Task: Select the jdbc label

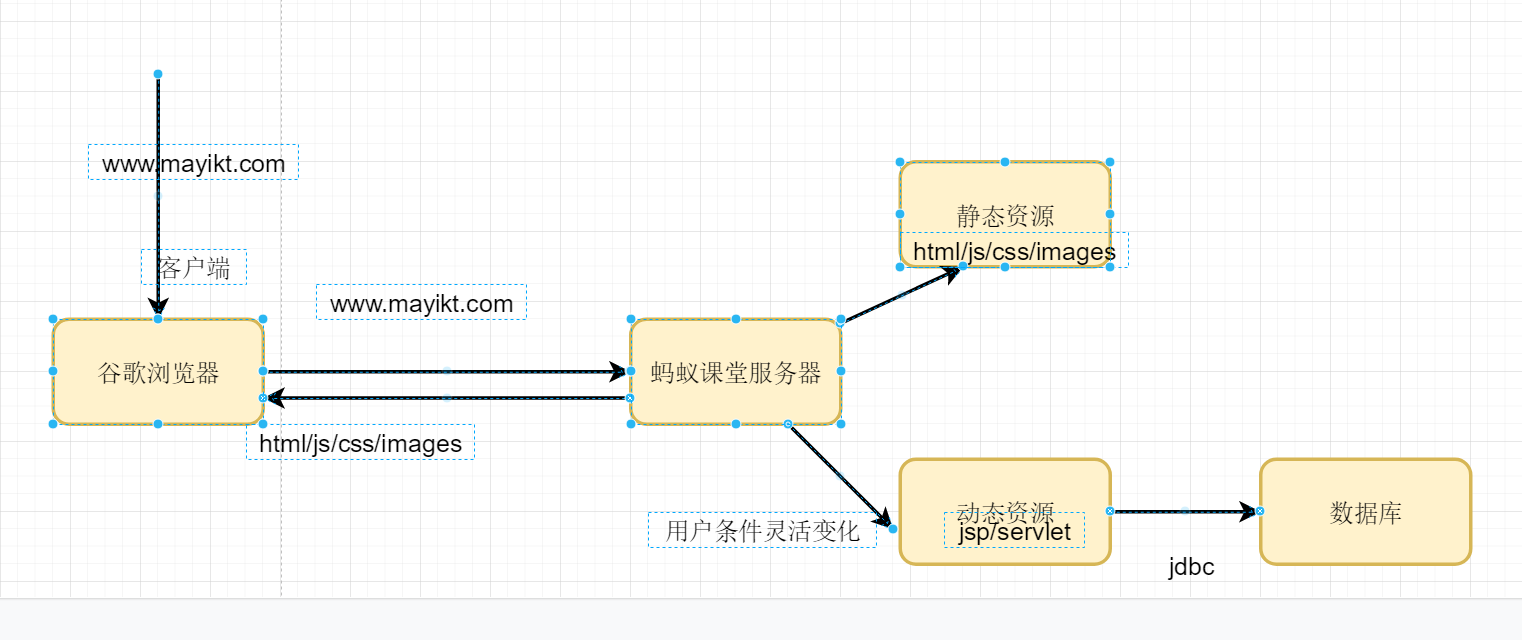Action: point(1191,567)
